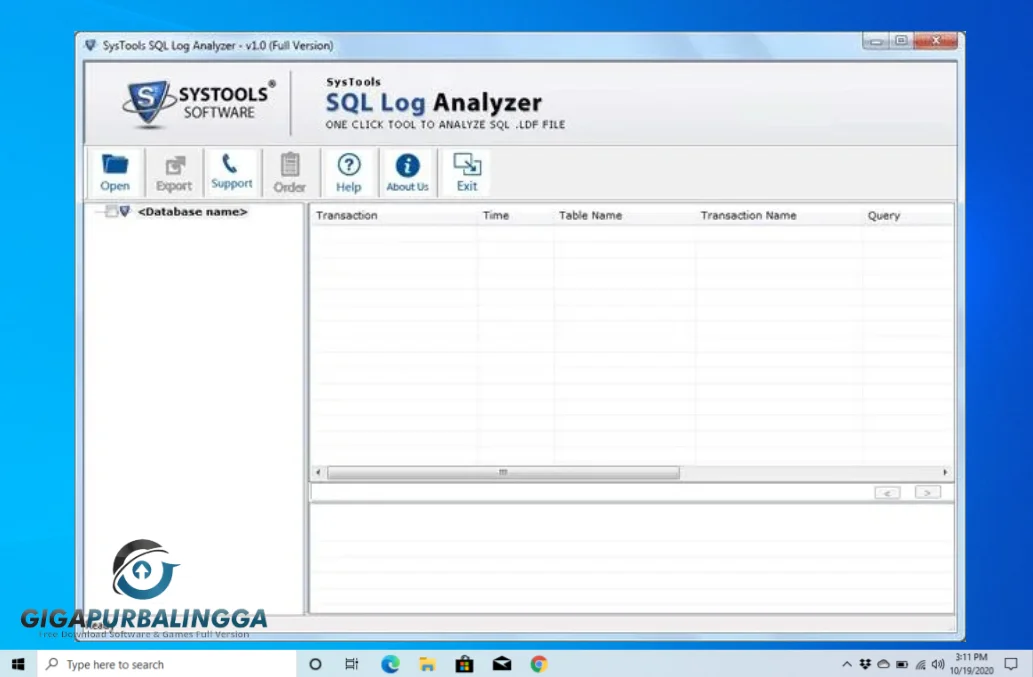
Task: Tick the Database name checkbox
Action: [x=111, y=211]
